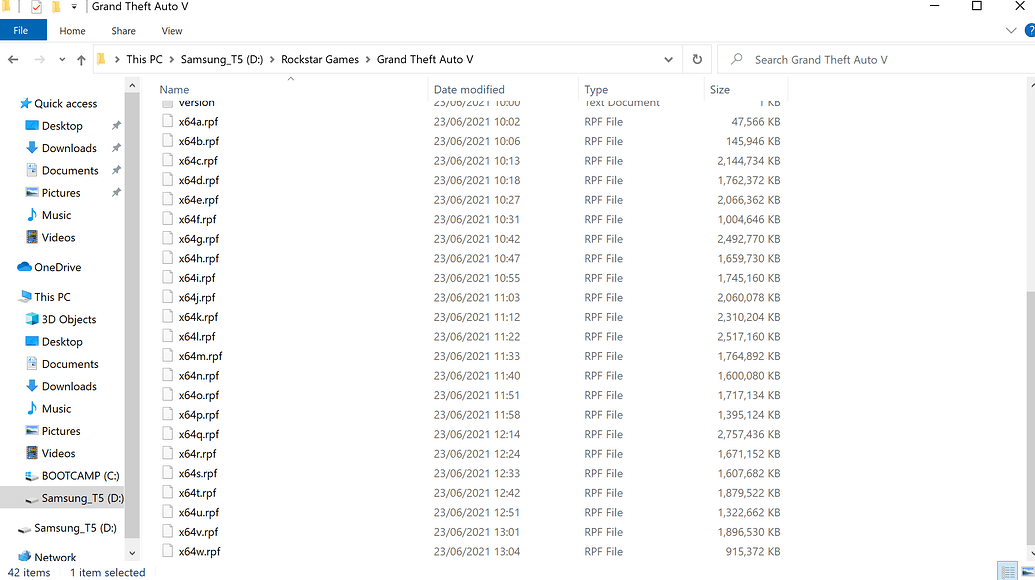Expand the ribbon with the chevron
This screenshot has width=1035, height=580.
[1011, 30]
